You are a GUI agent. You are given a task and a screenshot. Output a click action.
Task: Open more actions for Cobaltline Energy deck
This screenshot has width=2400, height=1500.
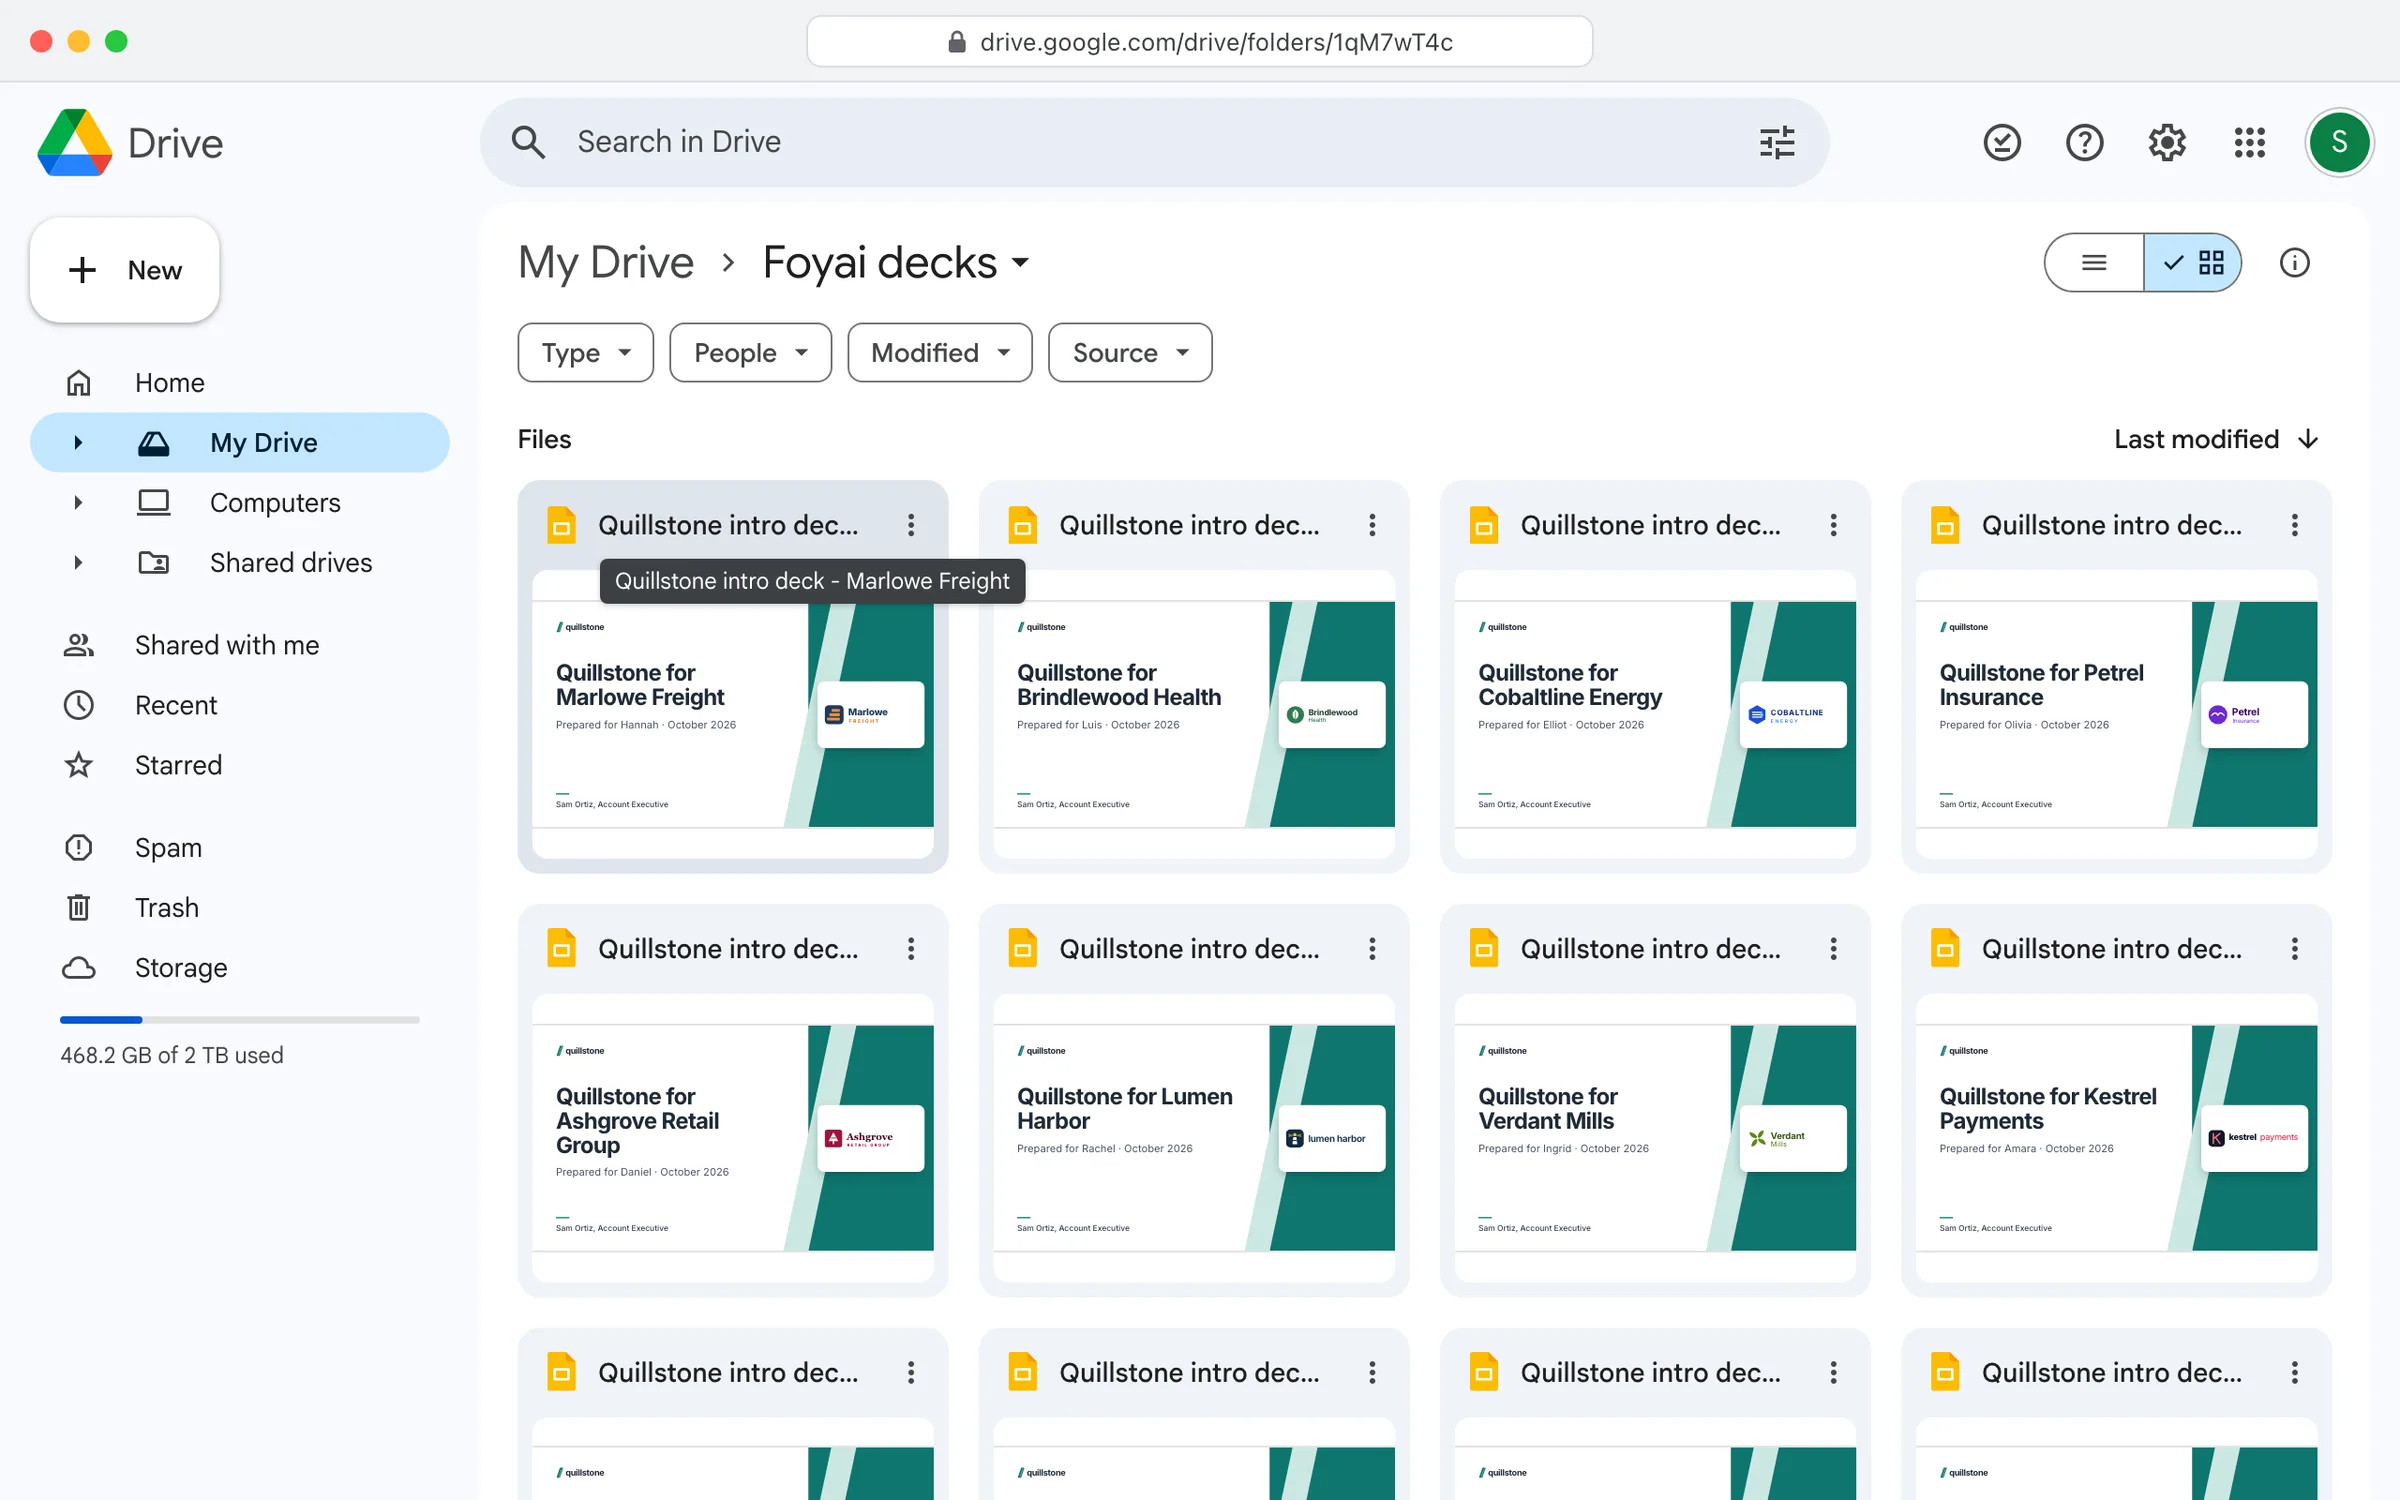coord(1833,525)
